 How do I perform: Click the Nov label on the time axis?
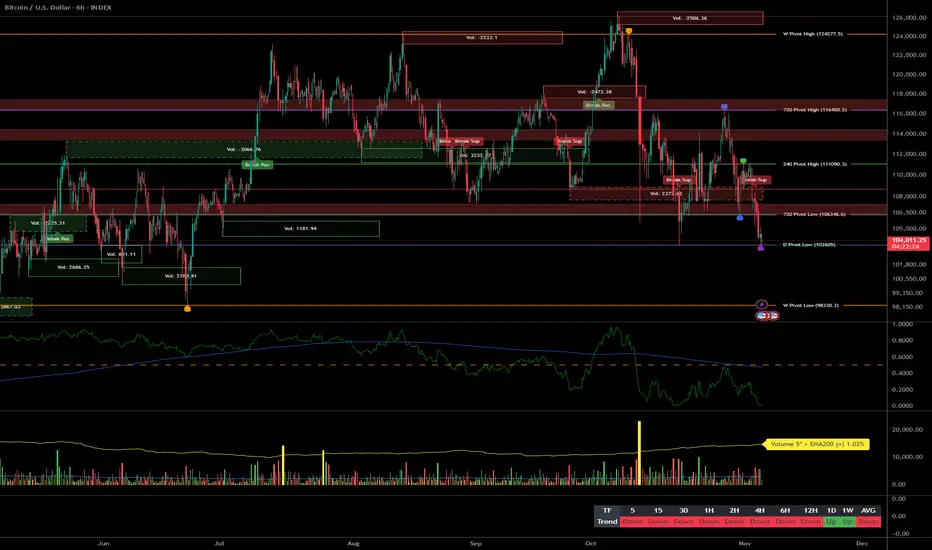point(744,543)
